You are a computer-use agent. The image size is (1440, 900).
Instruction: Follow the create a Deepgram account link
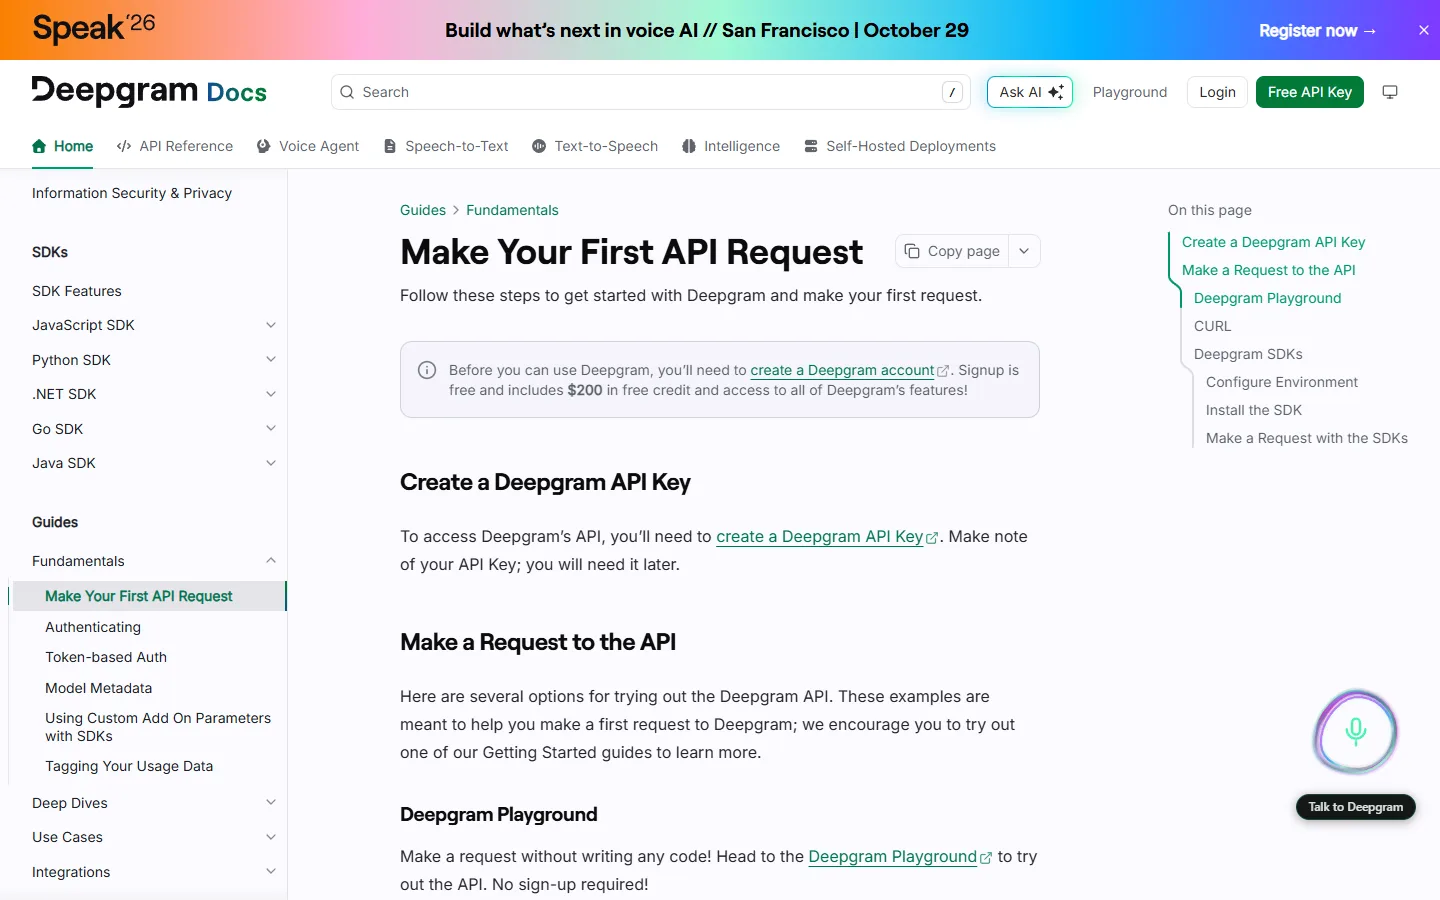849,370
